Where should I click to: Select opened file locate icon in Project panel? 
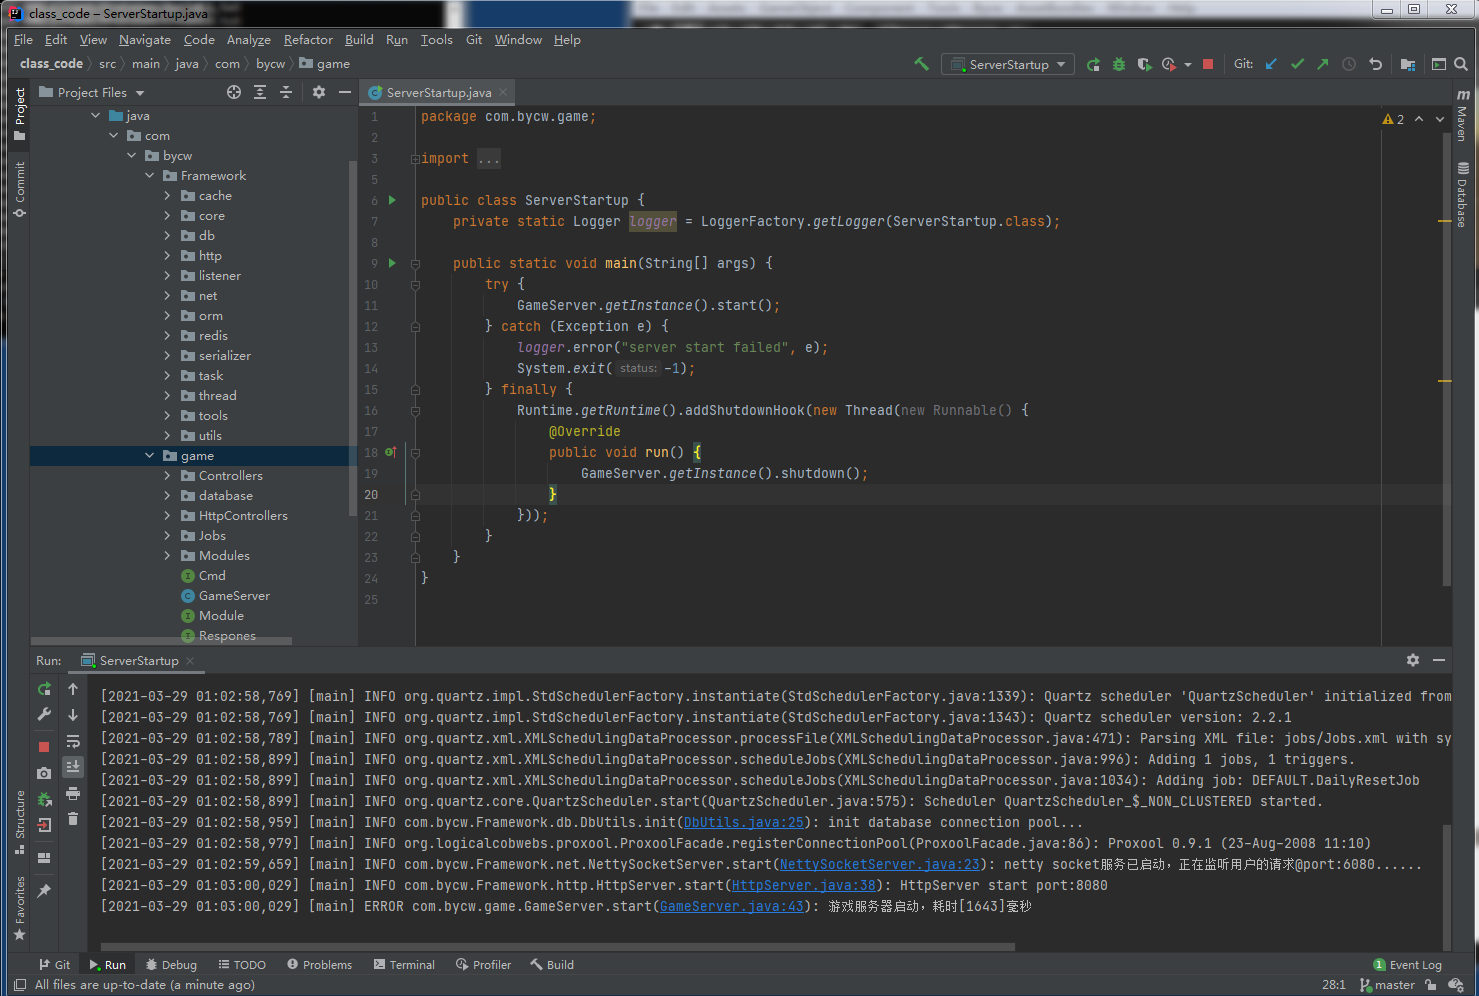click(x=234, y=92)
